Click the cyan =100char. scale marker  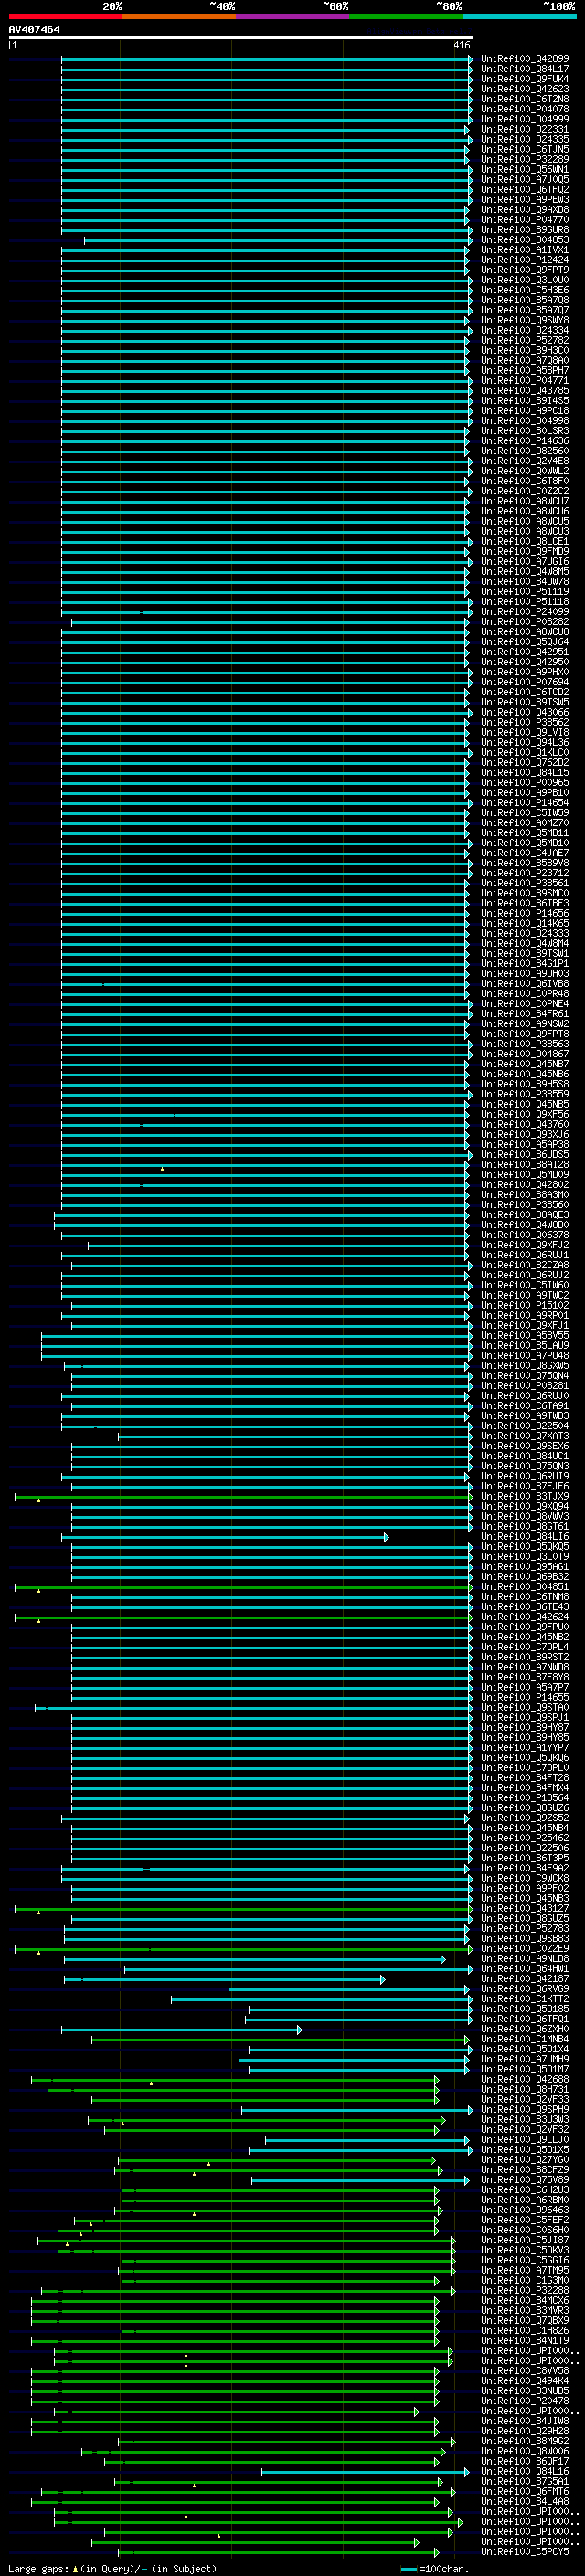tap(409, 2569)
